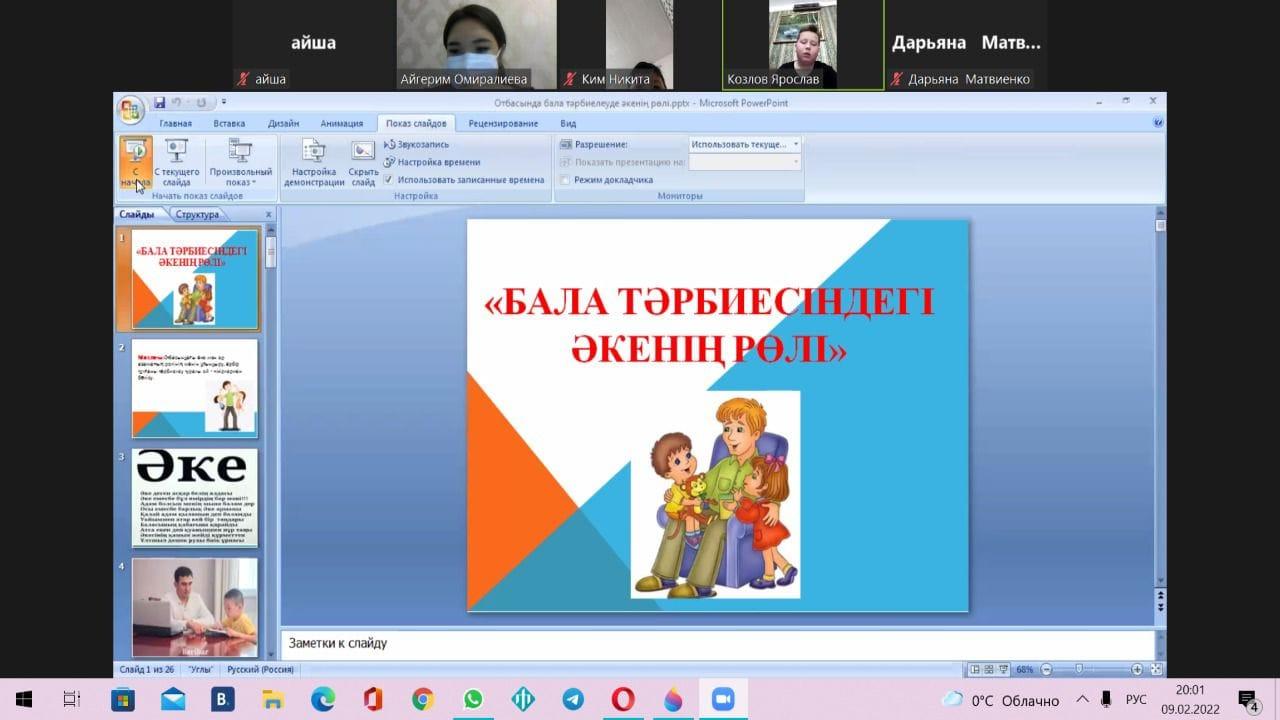Select the Ким Никита participant tile
This screenshot has height=720, width=1280.
[639, 44]
